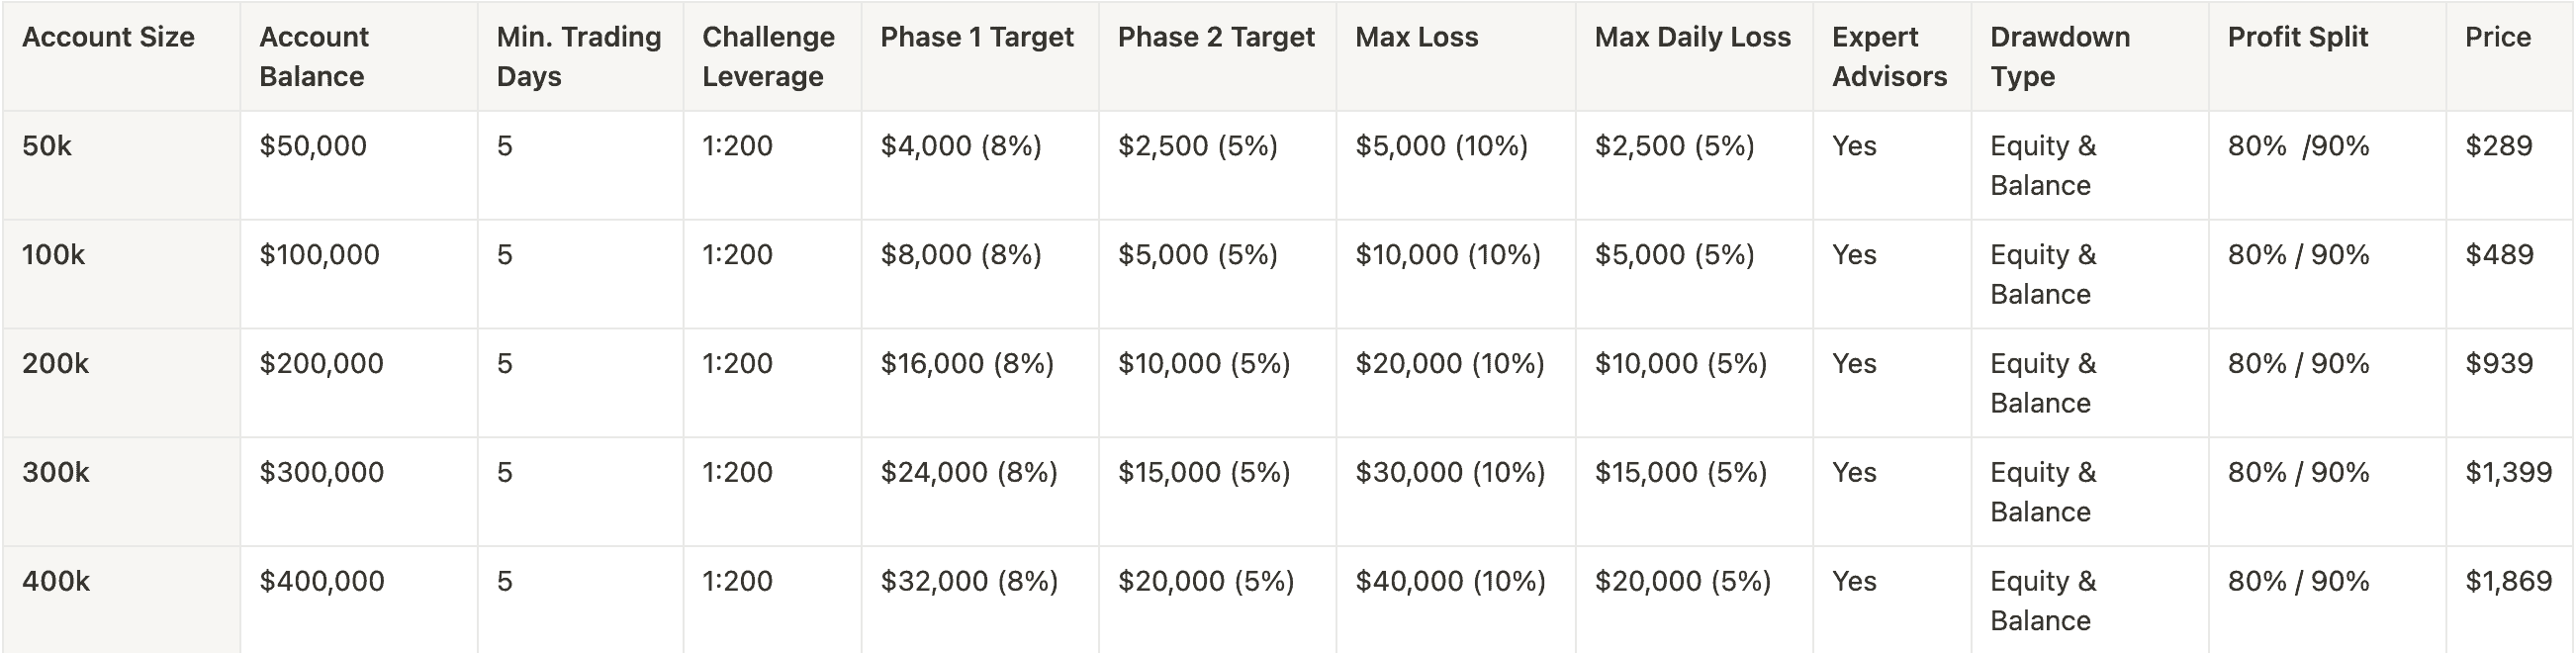The image size is (2576, 653).
Task: Select the 400k account size row label
Action: [x=56, y=582]
